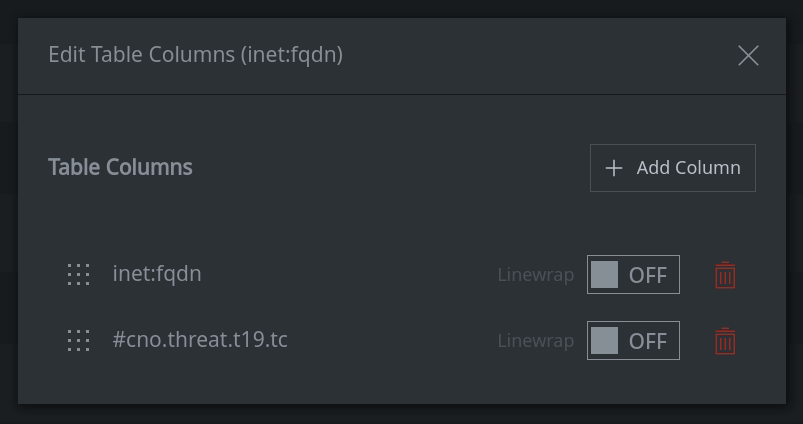
Task: Delete the inet:fqdn column with trash icon
Action: coord(725,275)
